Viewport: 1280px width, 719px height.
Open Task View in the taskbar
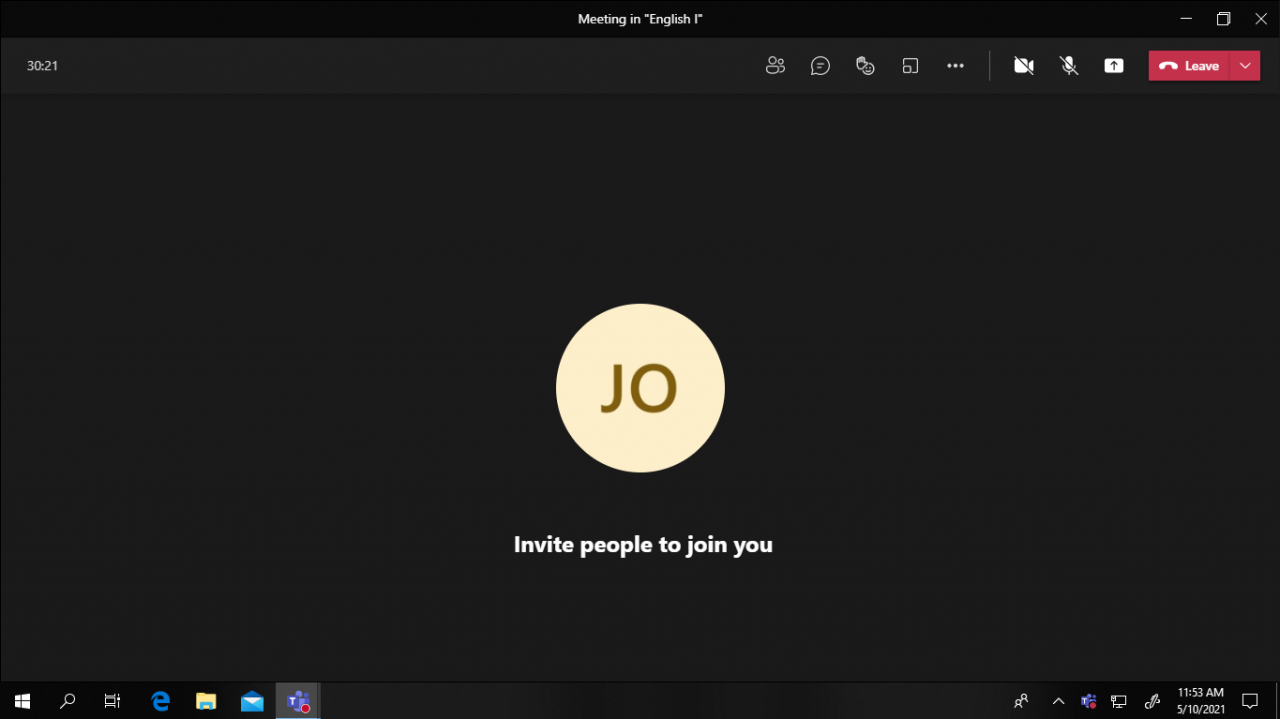point(113,701)
